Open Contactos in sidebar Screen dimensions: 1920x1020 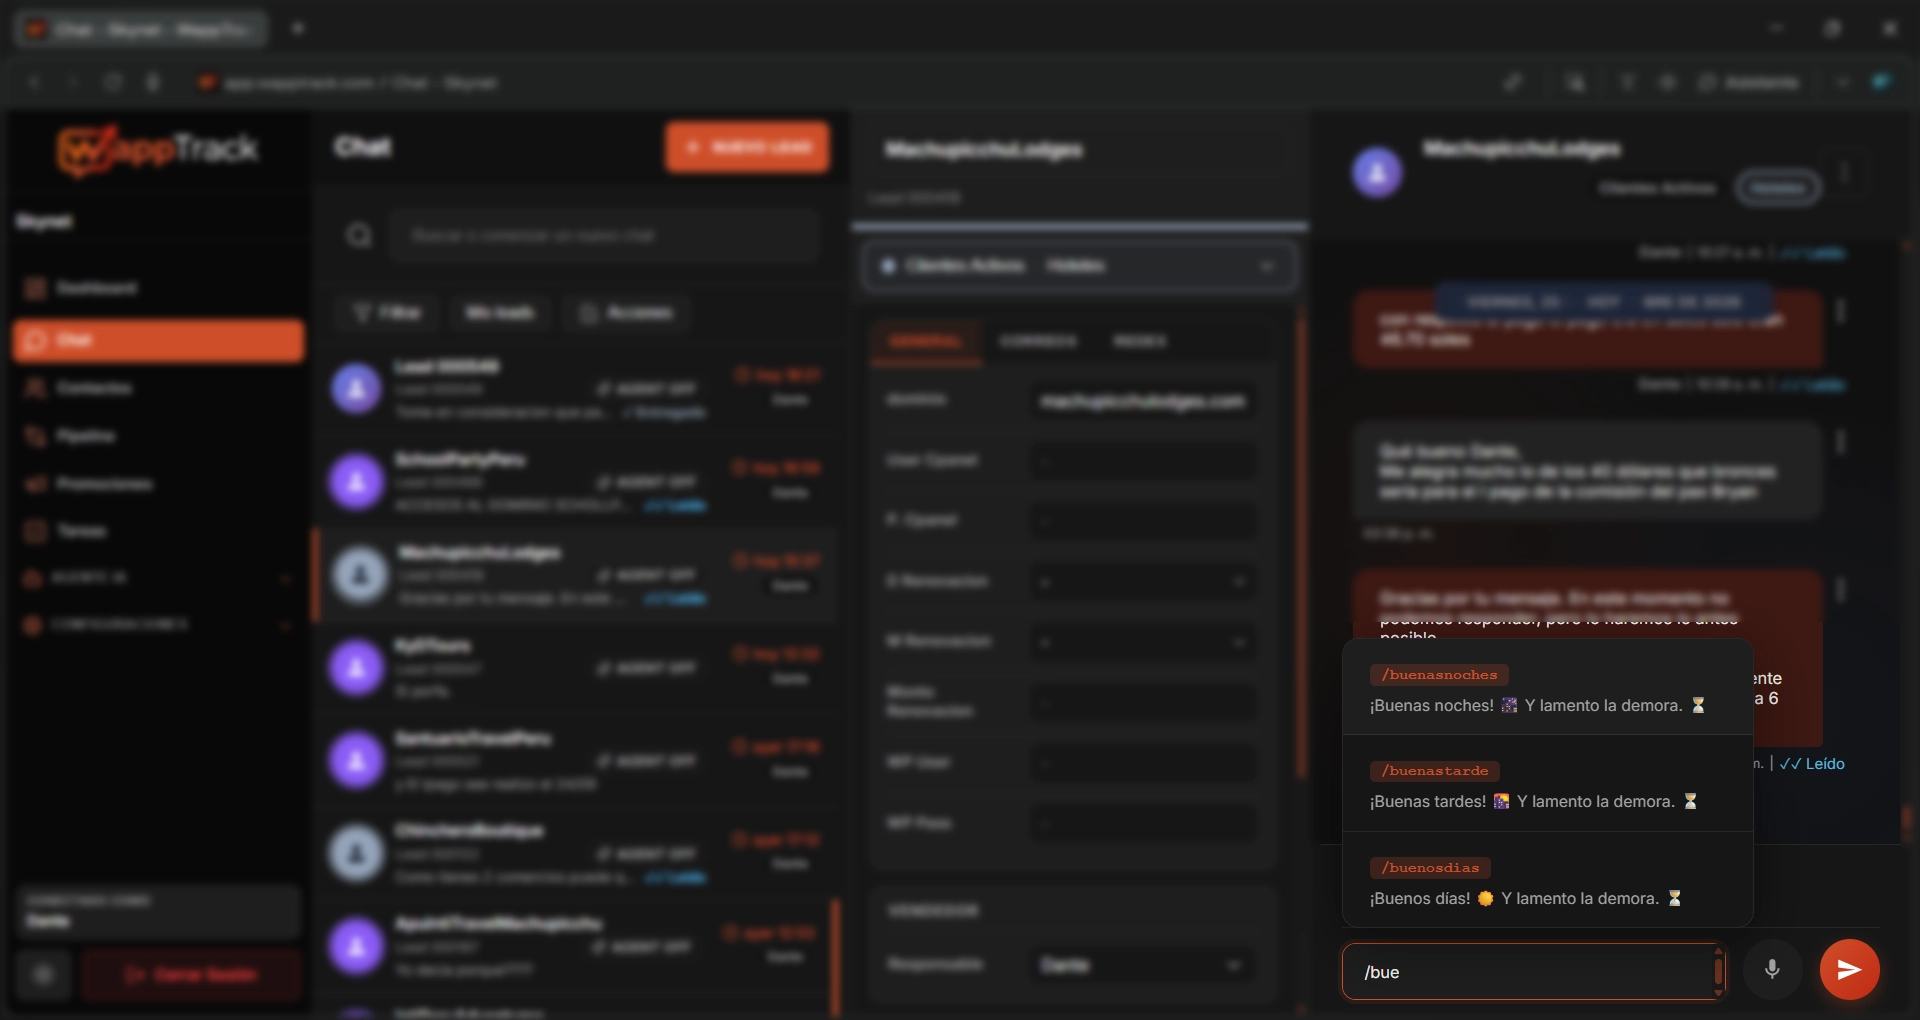(x=158, y=388)
